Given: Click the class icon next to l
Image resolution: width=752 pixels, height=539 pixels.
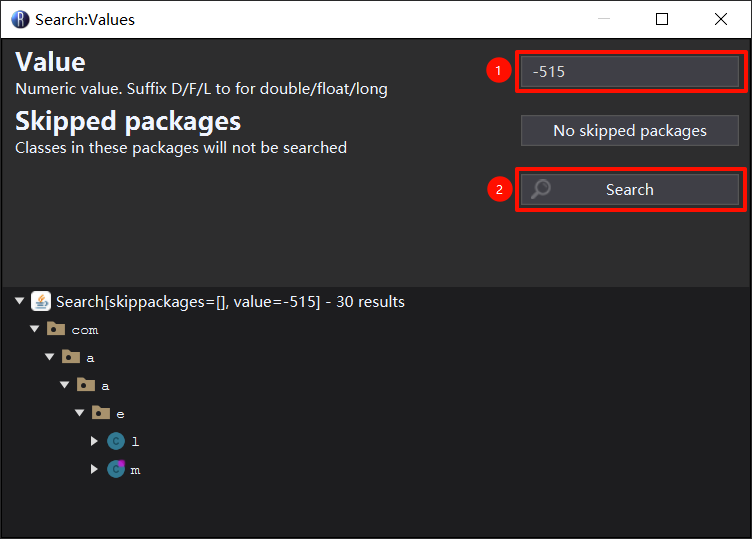Looking at the screenshot, I should click(x=116, y=441).
